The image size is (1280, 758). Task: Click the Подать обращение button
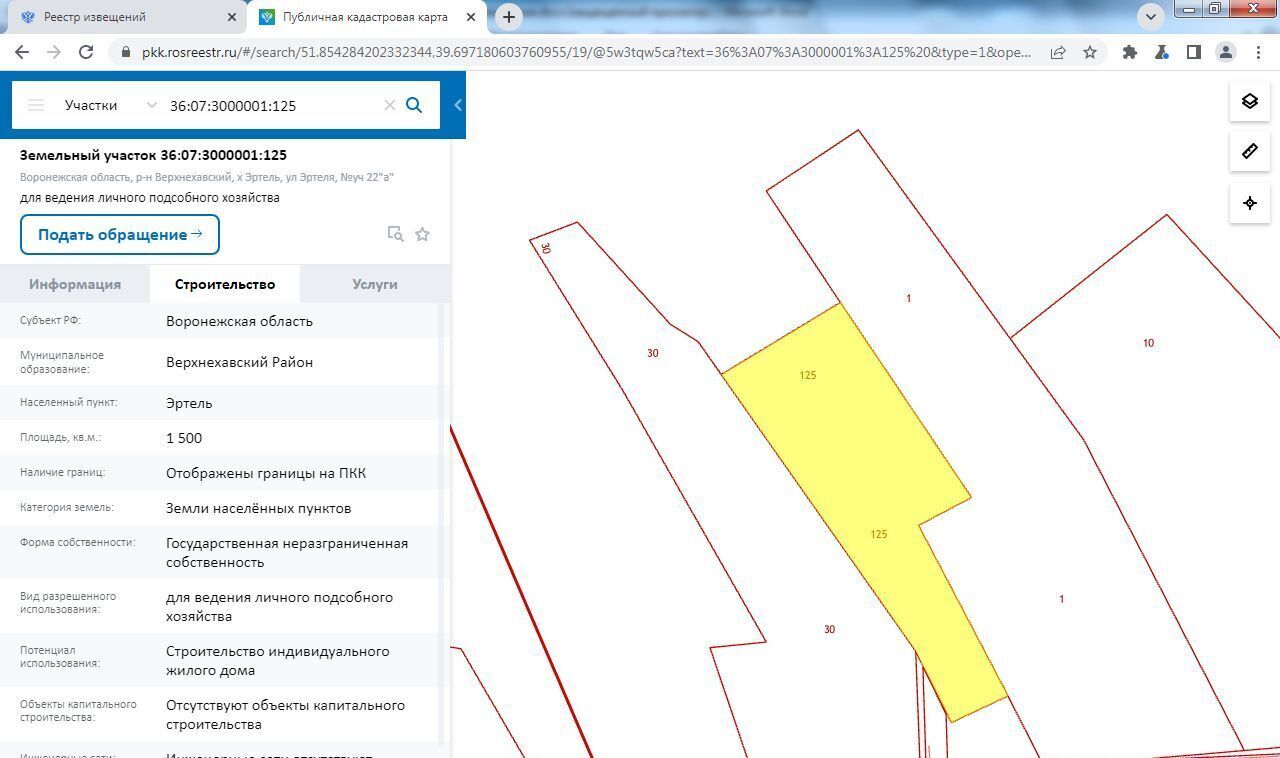coord(119,234)
